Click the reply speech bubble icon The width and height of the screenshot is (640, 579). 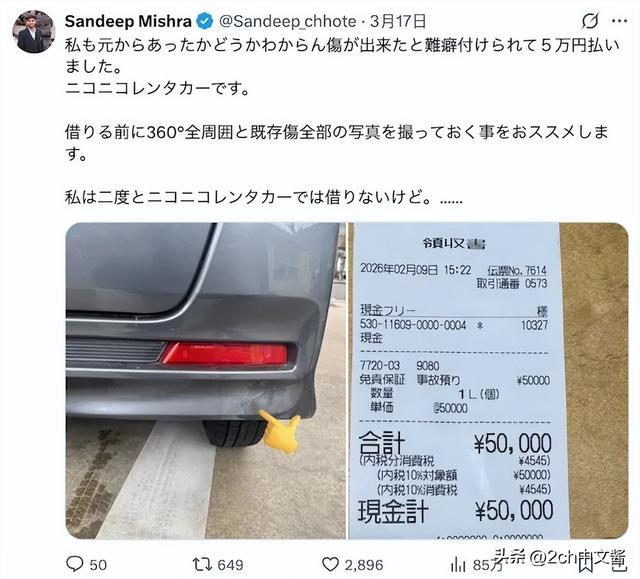pos(74,564)
